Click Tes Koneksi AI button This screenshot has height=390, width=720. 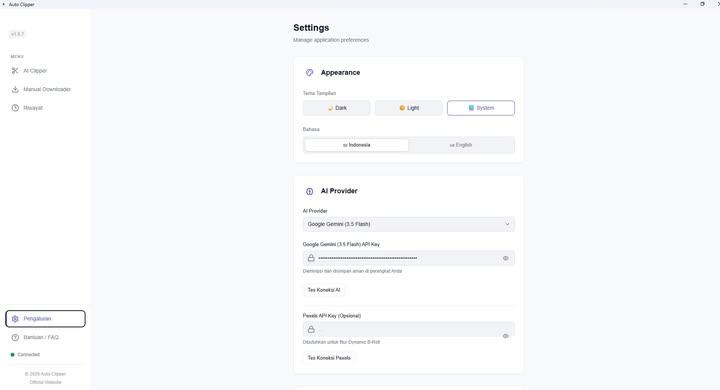324,290
